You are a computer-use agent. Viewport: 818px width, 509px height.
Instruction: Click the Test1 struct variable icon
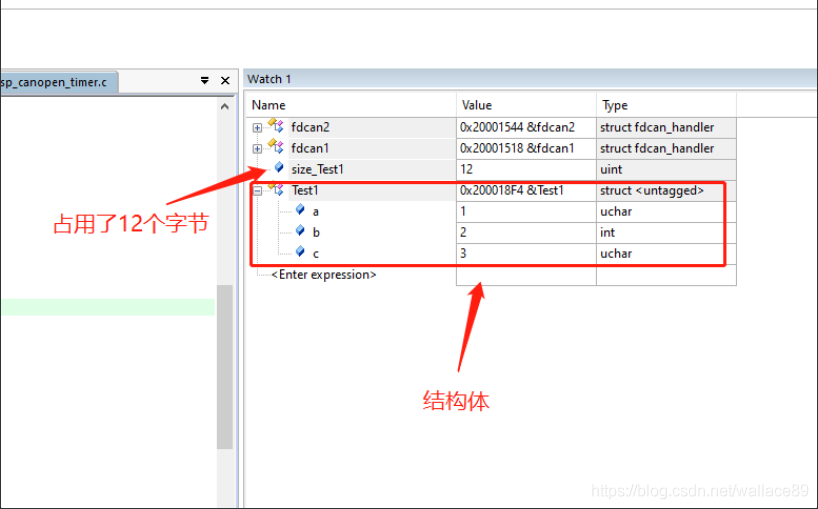[276, 189]
